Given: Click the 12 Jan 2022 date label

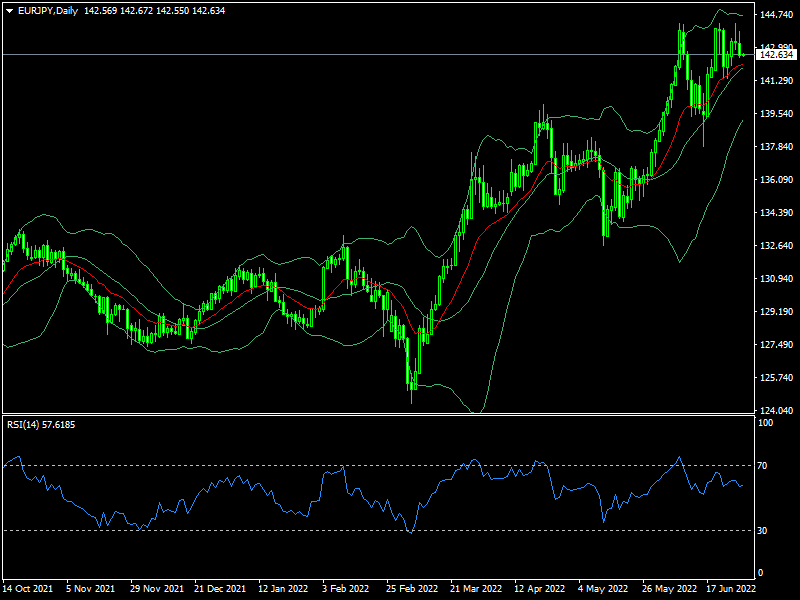Looking at the screenshot, I should (283, 589).
